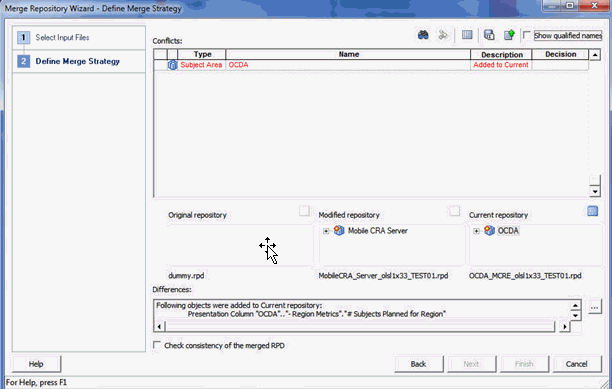Click conflicts table scroll down arrow
Image resolution: width=612 pixels, height=389 pixels.
pyautogui.click(x=594, y=191)
